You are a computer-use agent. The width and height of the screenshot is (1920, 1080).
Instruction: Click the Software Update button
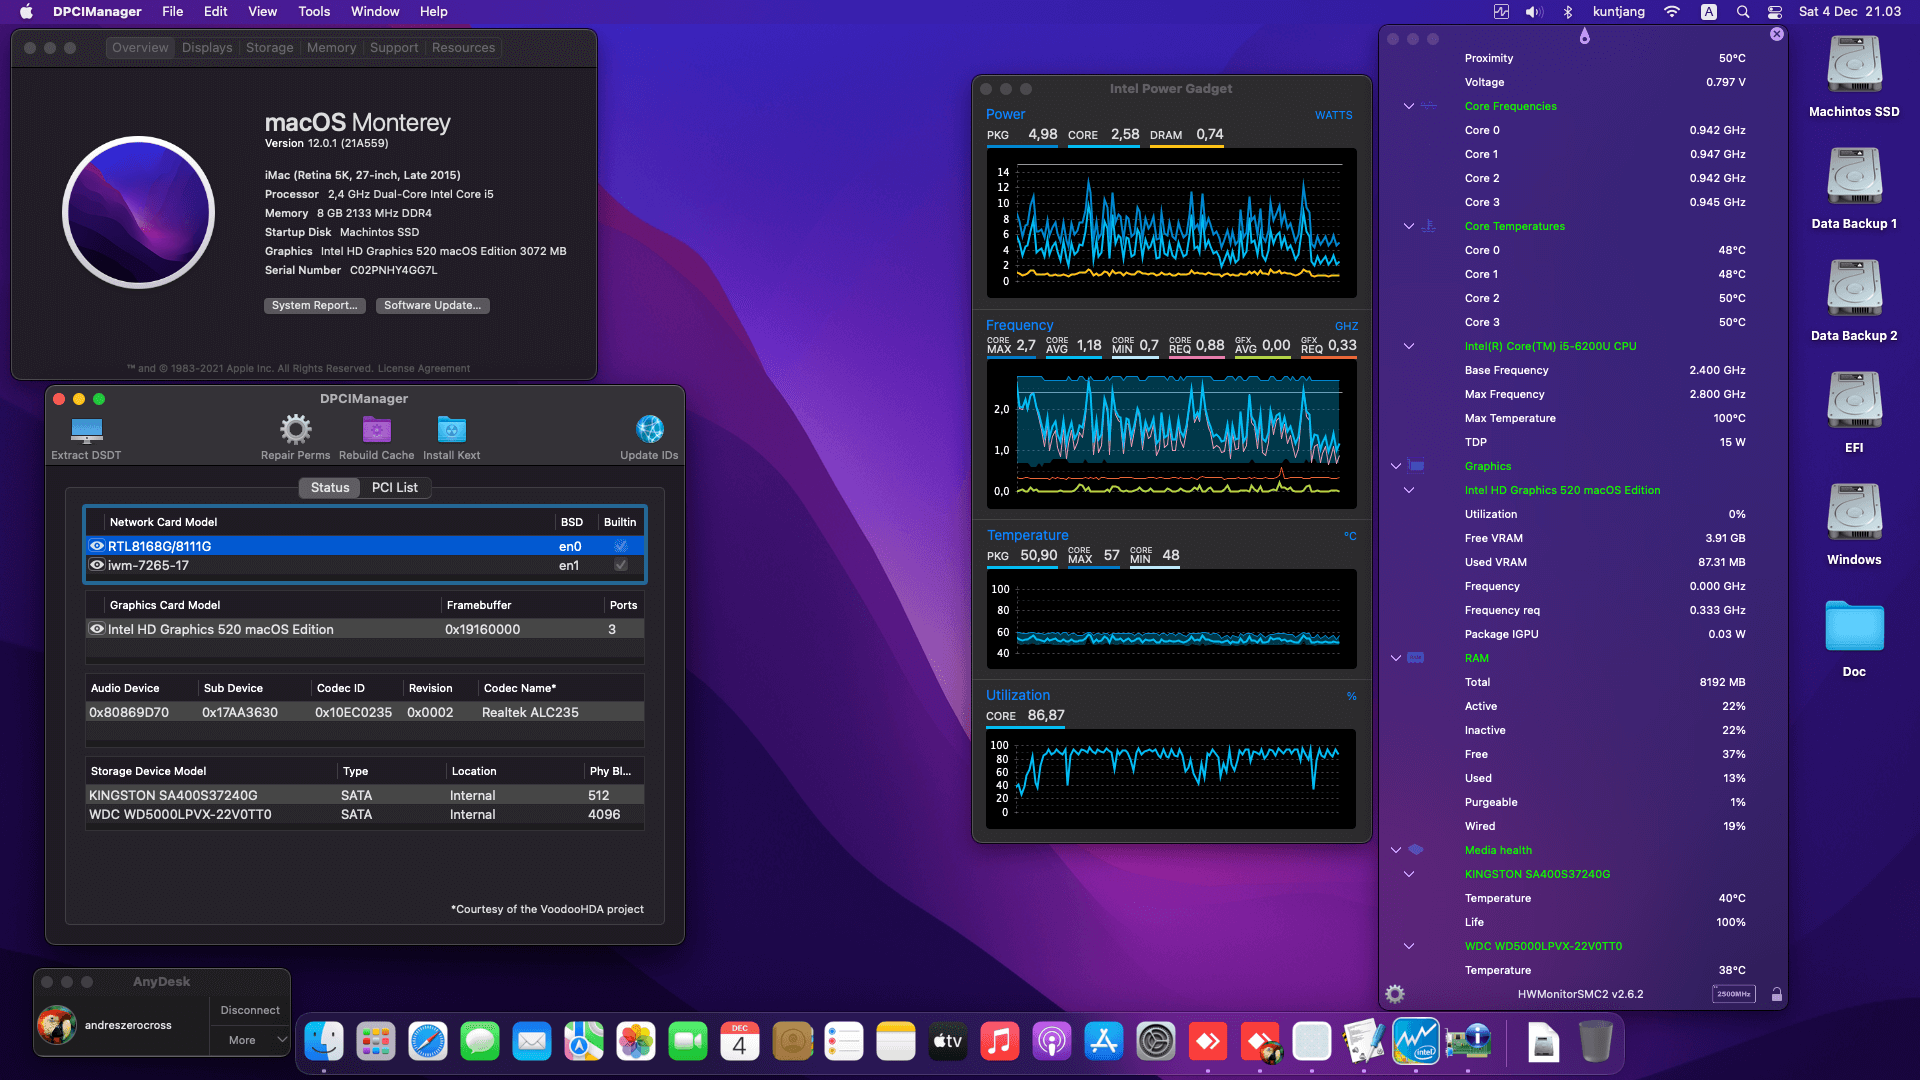click(x=433, y=306)
